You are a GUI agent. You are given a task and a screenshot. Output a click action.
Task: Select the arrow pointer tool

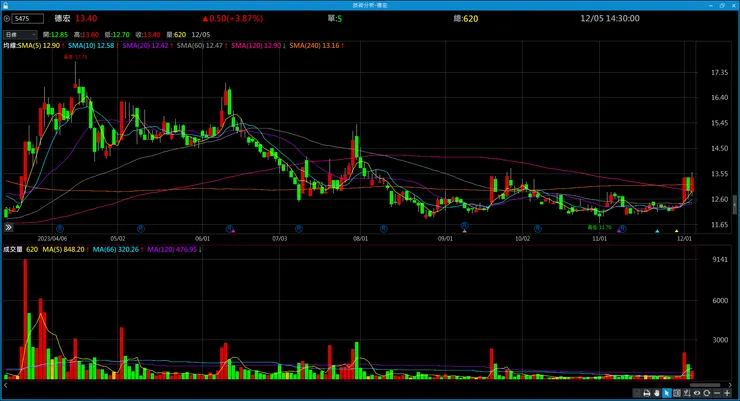click(667, 393)
